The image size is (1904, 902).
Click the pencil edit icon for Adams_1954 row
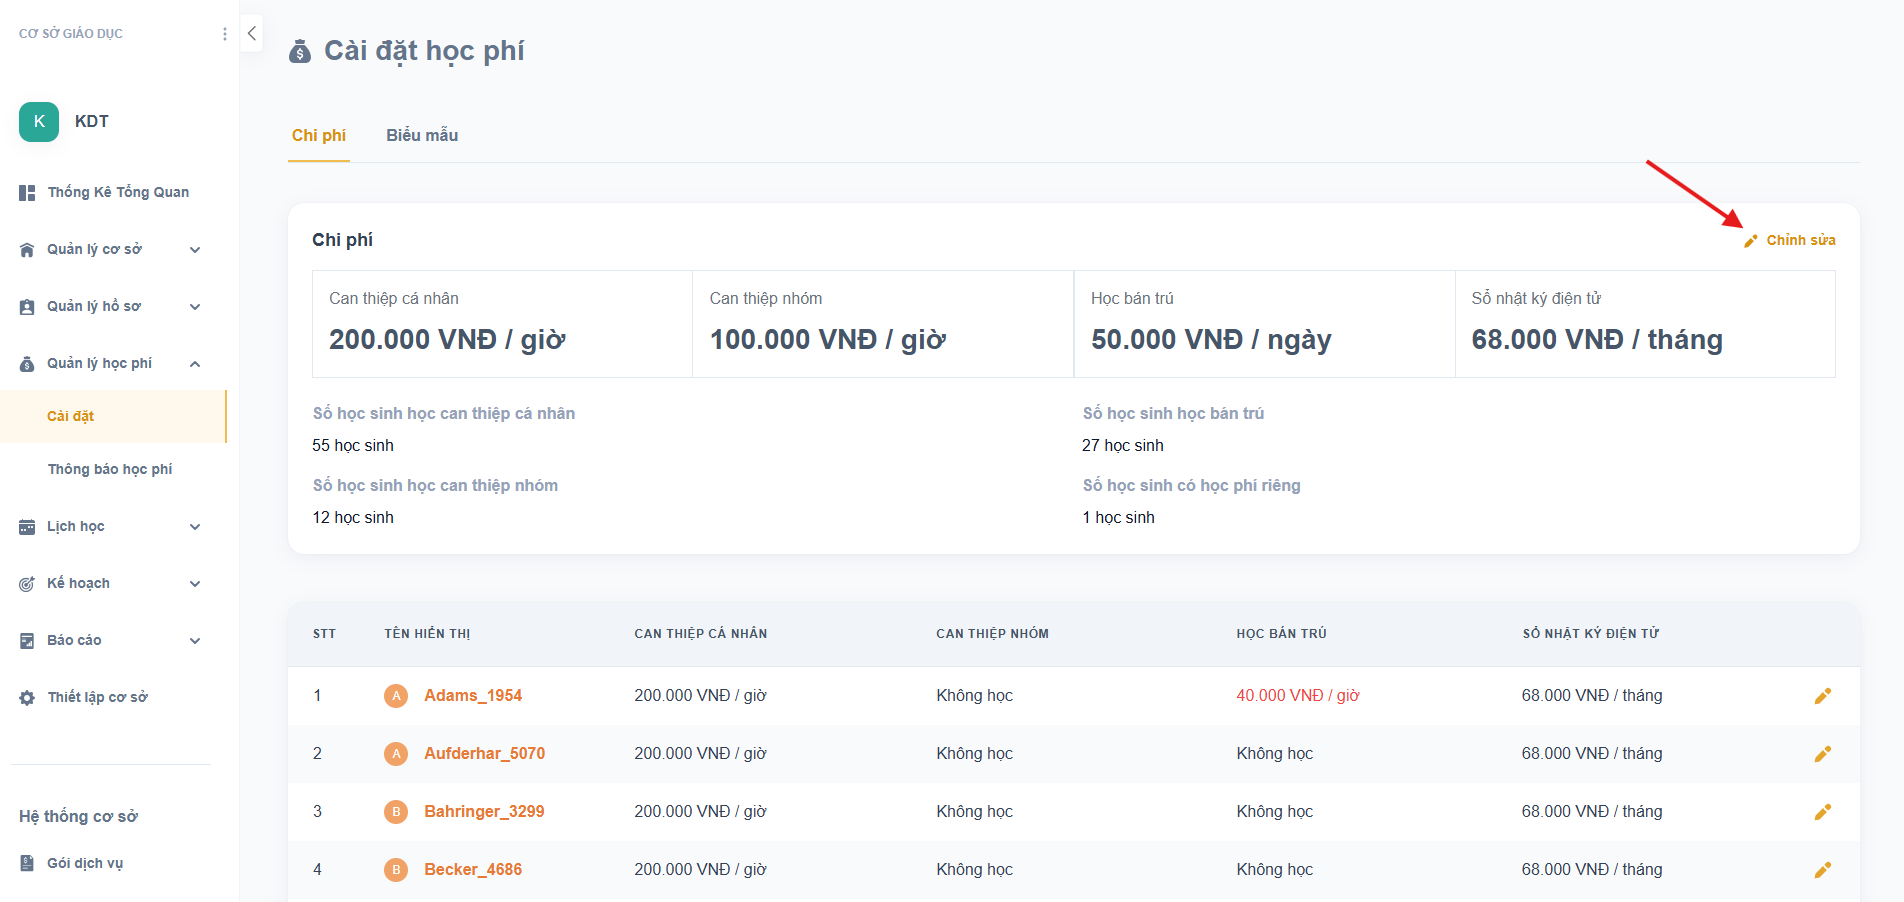pyautogui.click(x=1822, y=696)
